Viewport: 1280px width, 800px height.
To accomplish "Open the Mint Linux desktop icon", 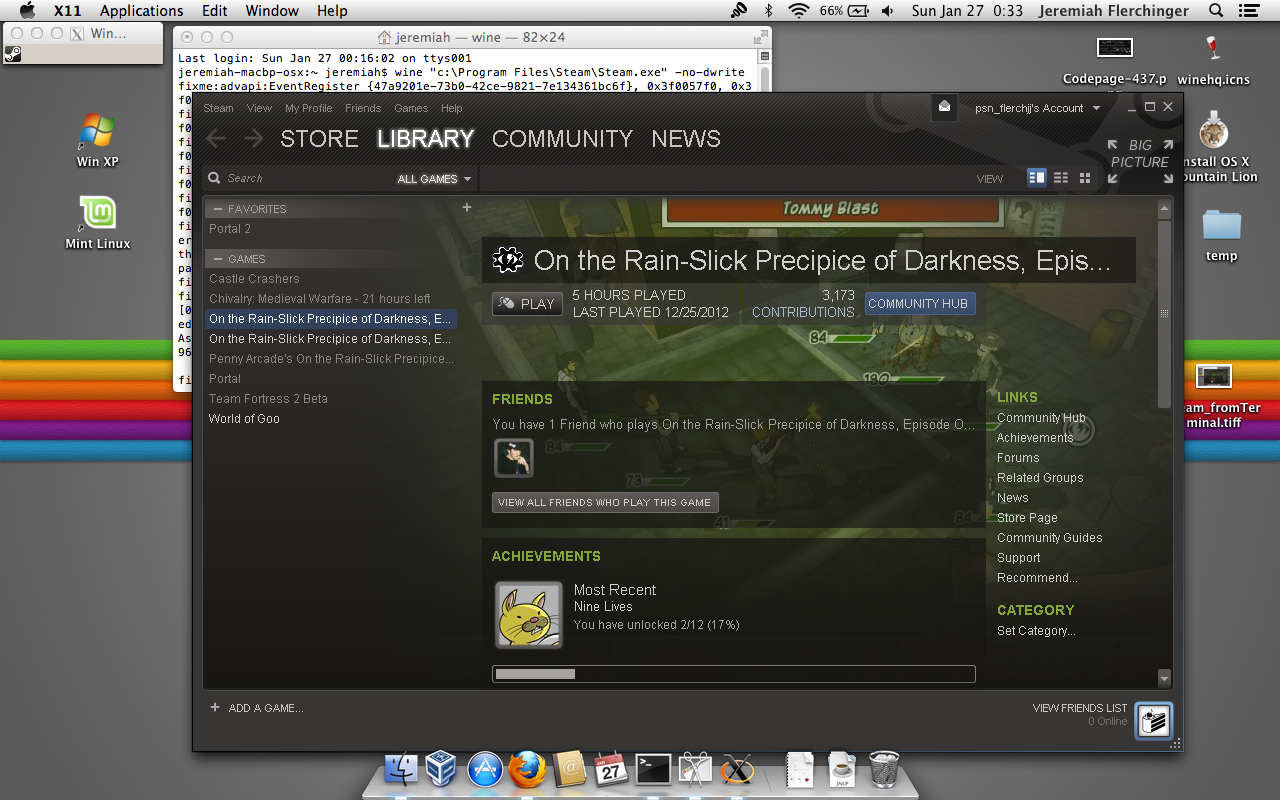I will pos(98,222).
